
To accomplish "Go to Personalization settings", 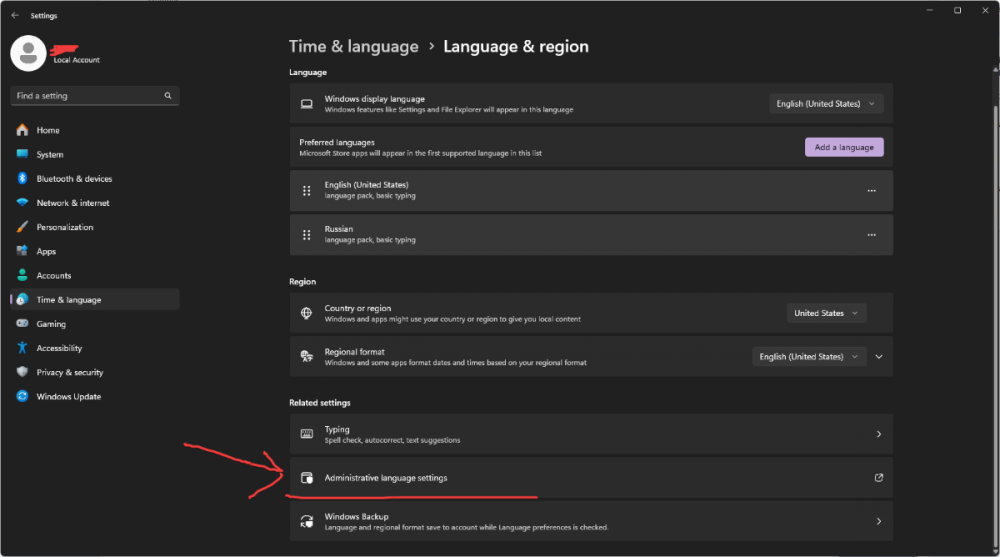I will [65, 227].
